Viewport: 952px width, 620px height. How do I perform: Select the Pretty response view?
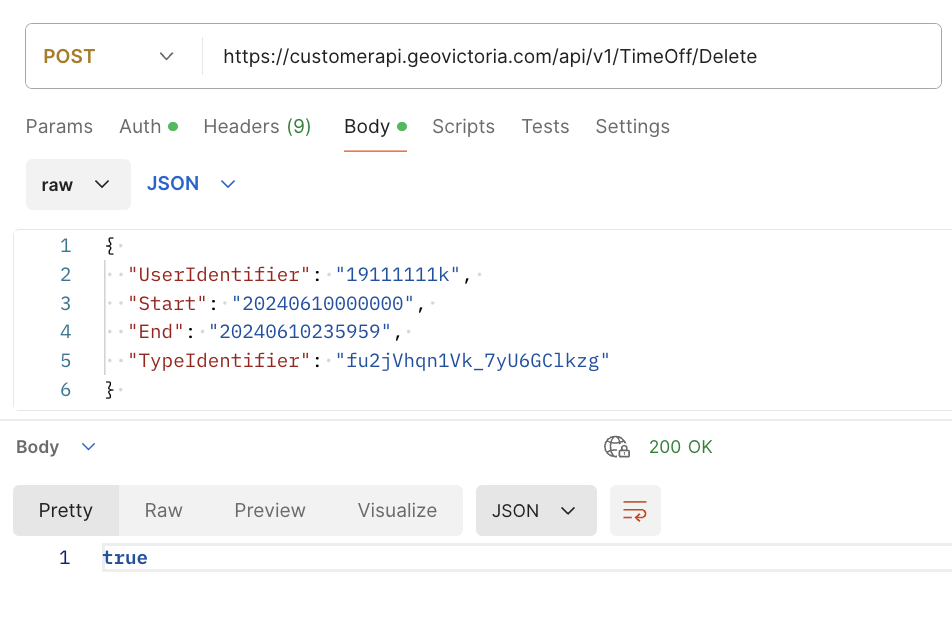pyautogui.click(x=66, y=511)
